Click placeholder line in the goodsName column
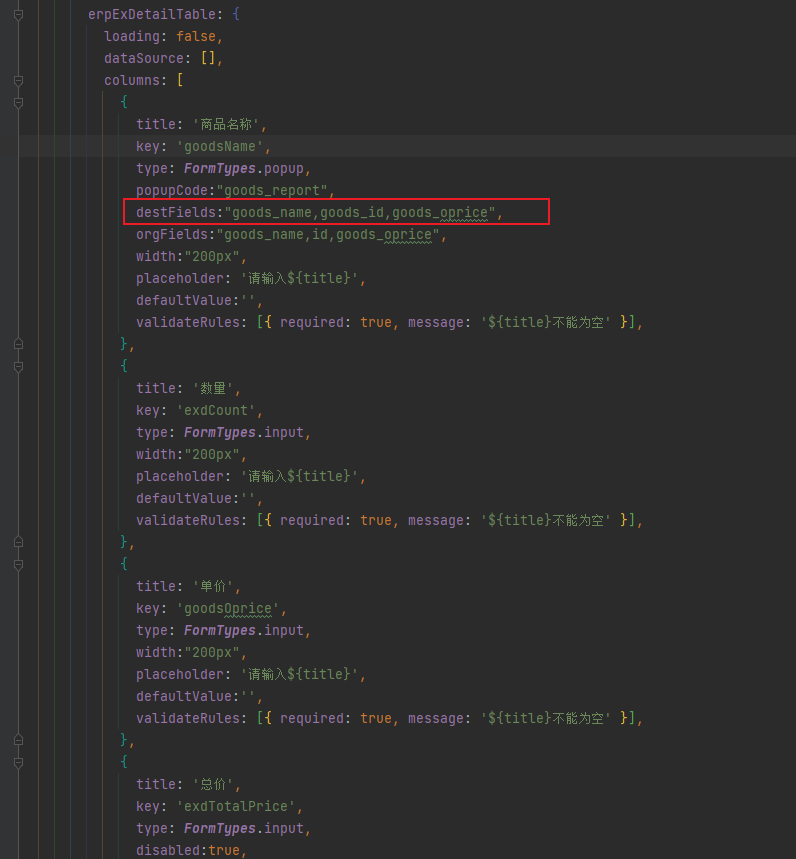Screen dimensions: 796x859 click(x=251, y=278)
